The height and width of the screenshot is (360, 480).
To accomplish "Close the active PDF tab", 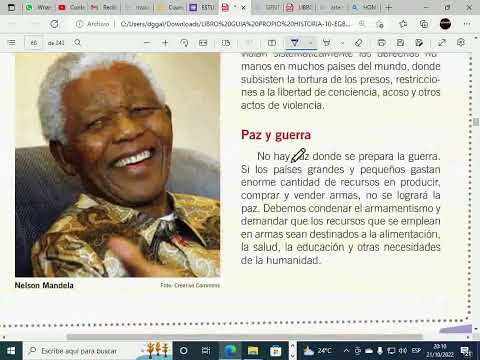I will pos(244,7).
